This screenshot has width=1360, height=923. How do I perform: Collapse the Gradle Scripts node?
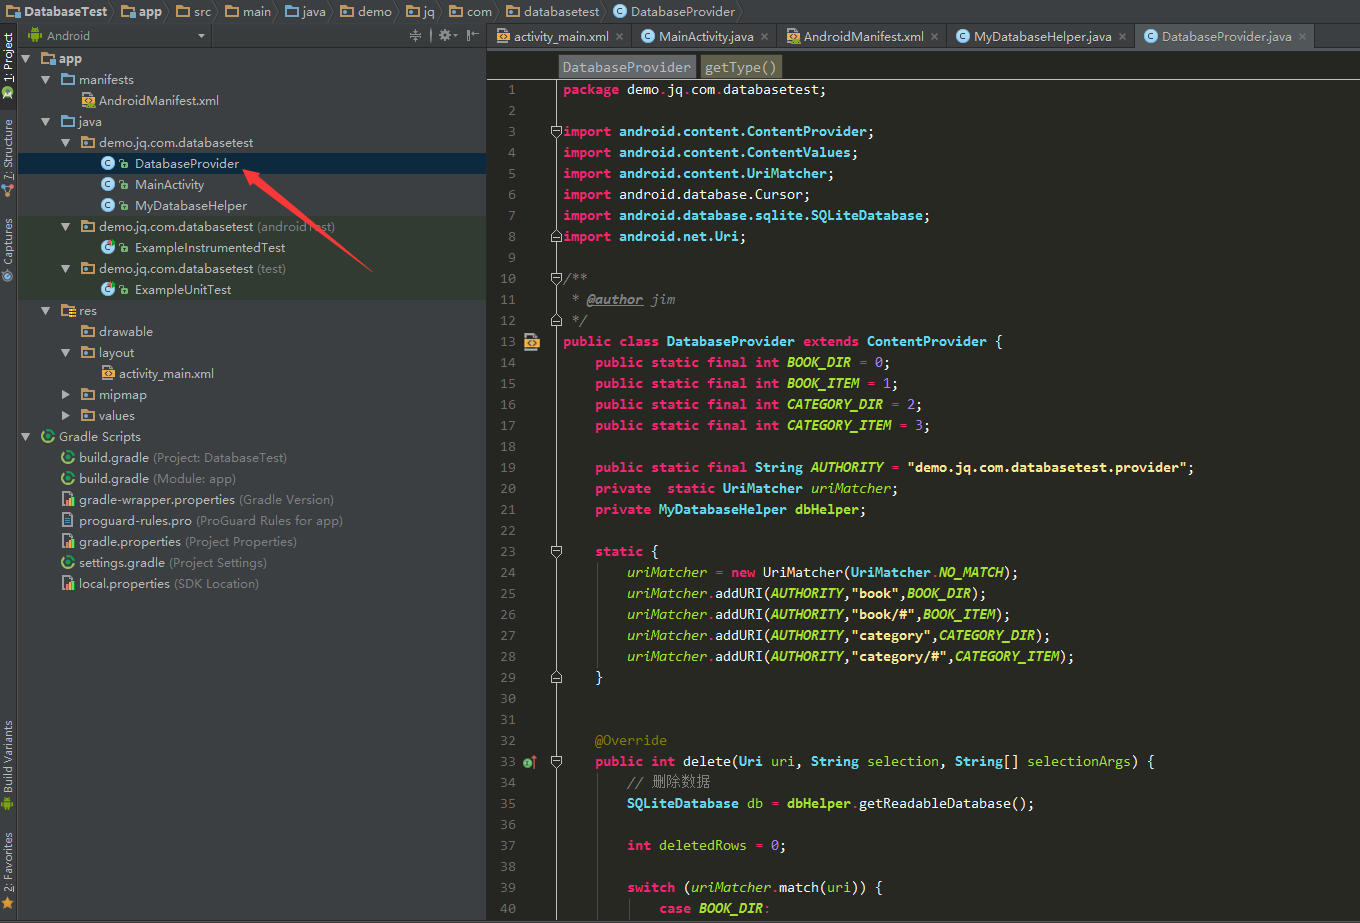click(27, 437)
